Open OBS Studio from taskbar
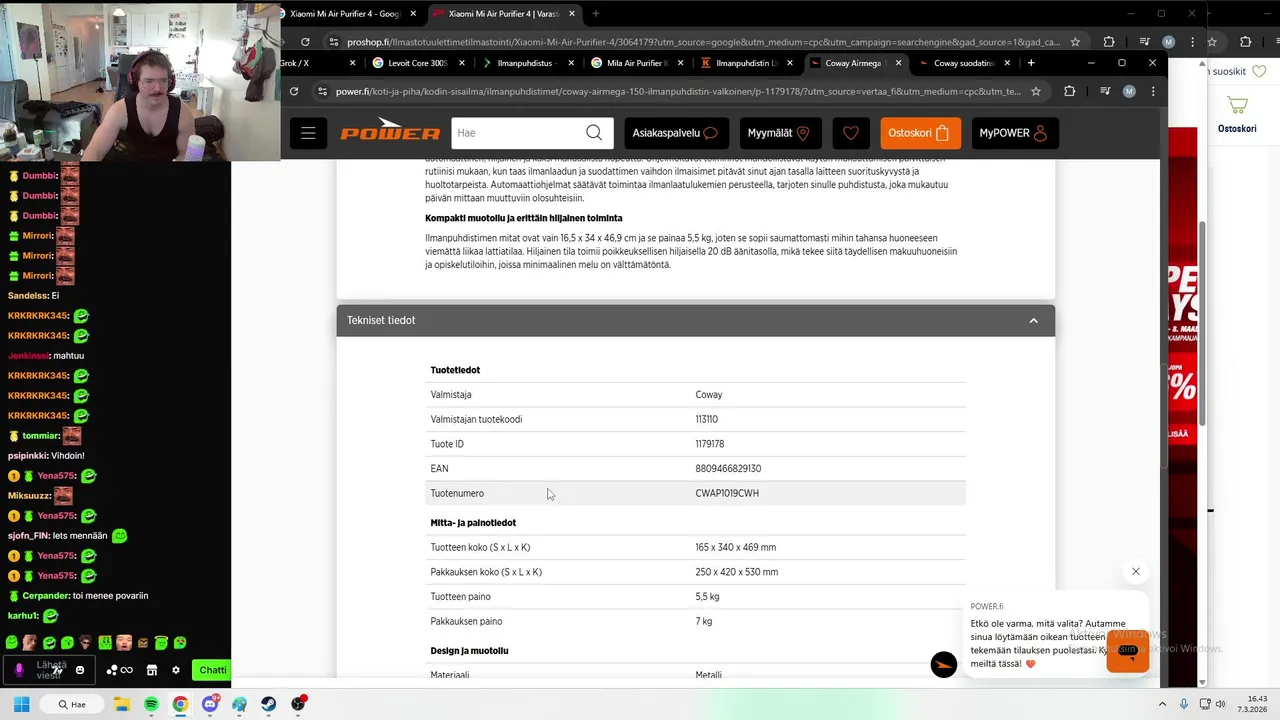The width and height of the screenshot is (1280, 720). tap(298, 704)
